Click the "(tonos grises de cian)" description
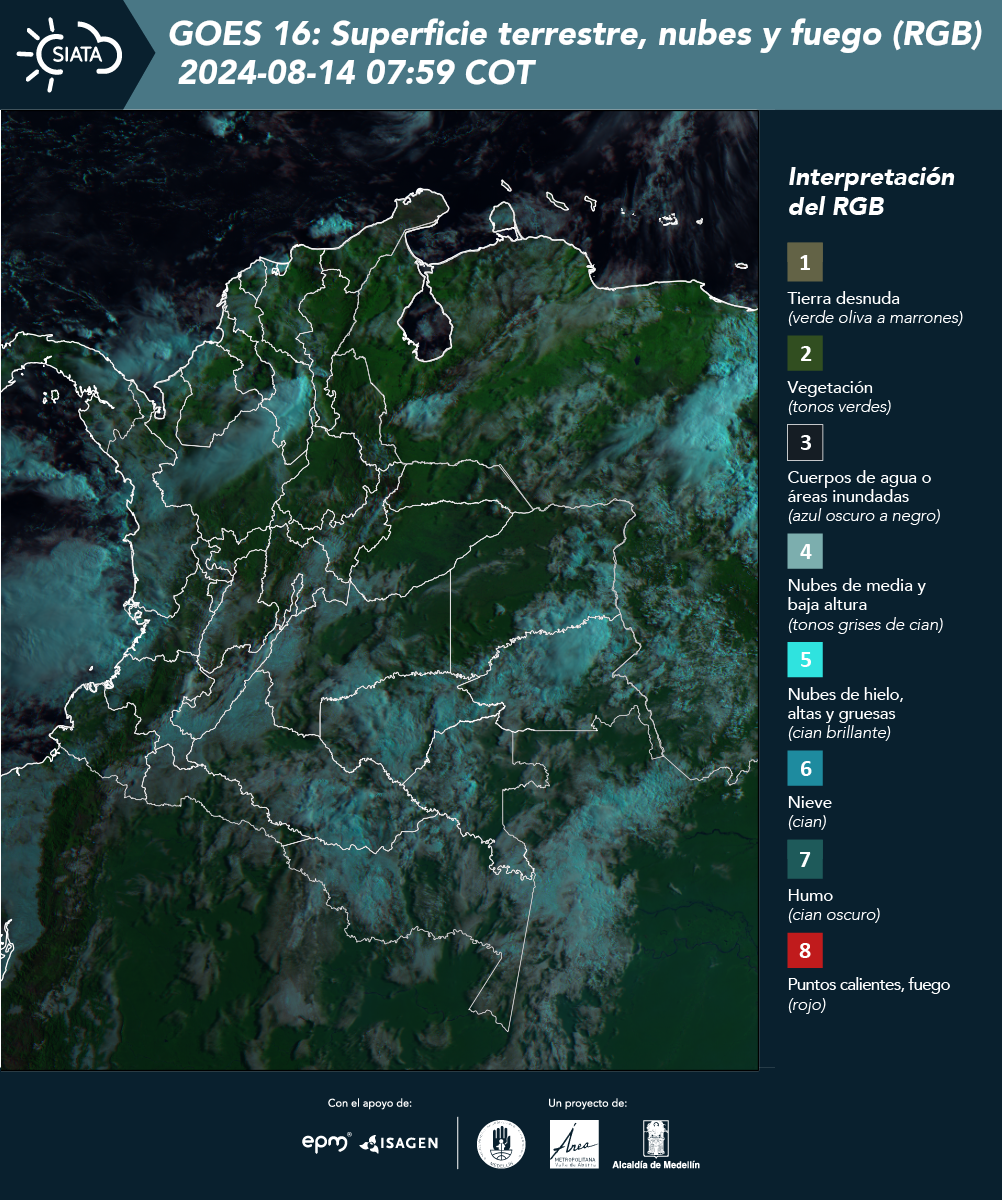This screenshot has width=1002, height=1200. tap(865, 625)
